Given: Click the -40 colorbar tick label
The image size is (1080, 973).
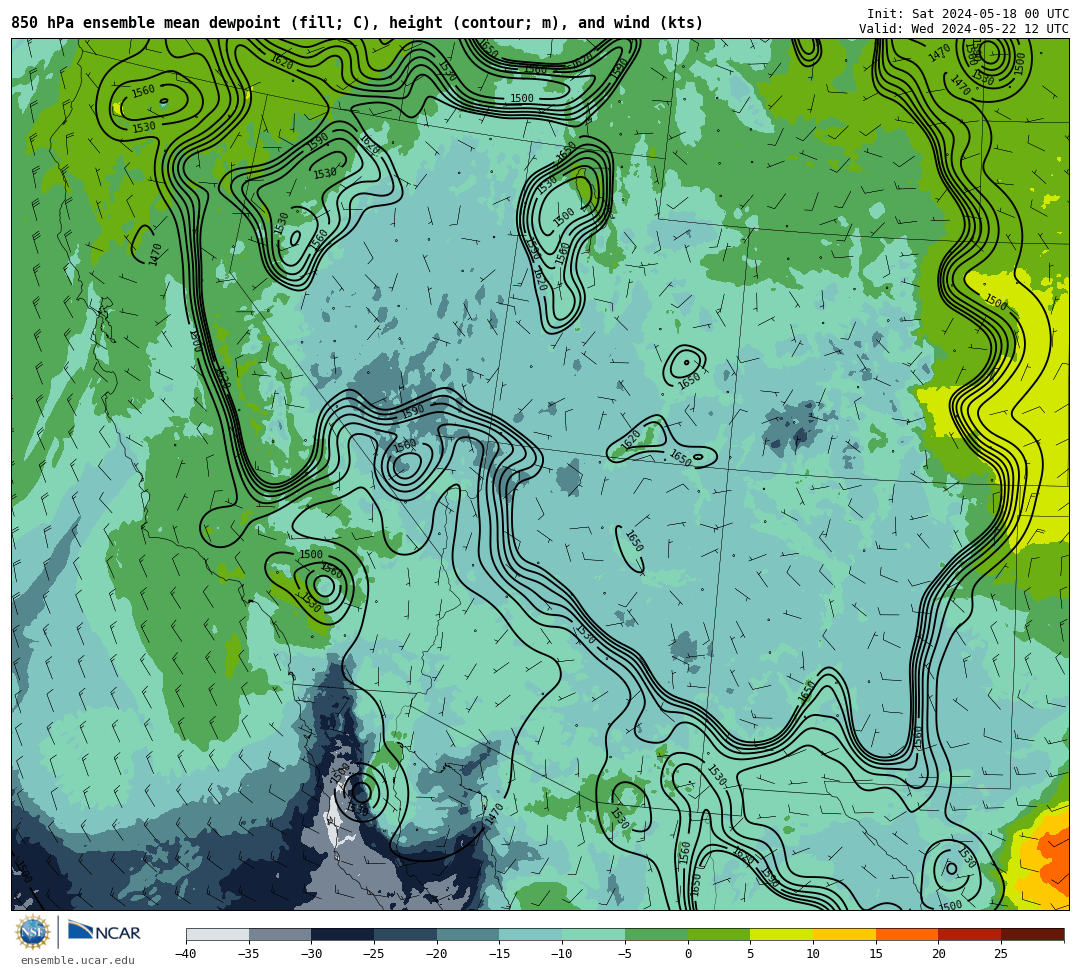Looking at the screenshot, I should click(x=186, y=954).
